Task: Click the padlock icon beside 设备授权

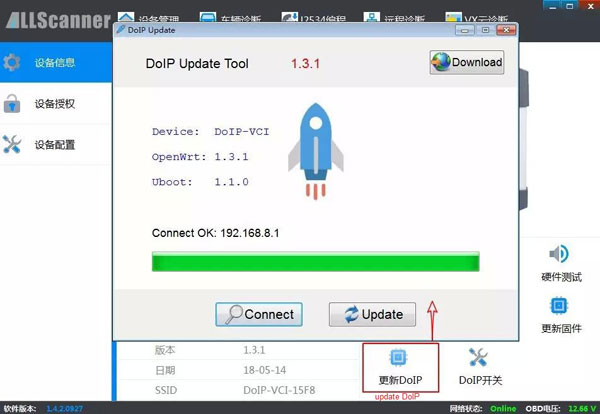Action: (12, 103)
